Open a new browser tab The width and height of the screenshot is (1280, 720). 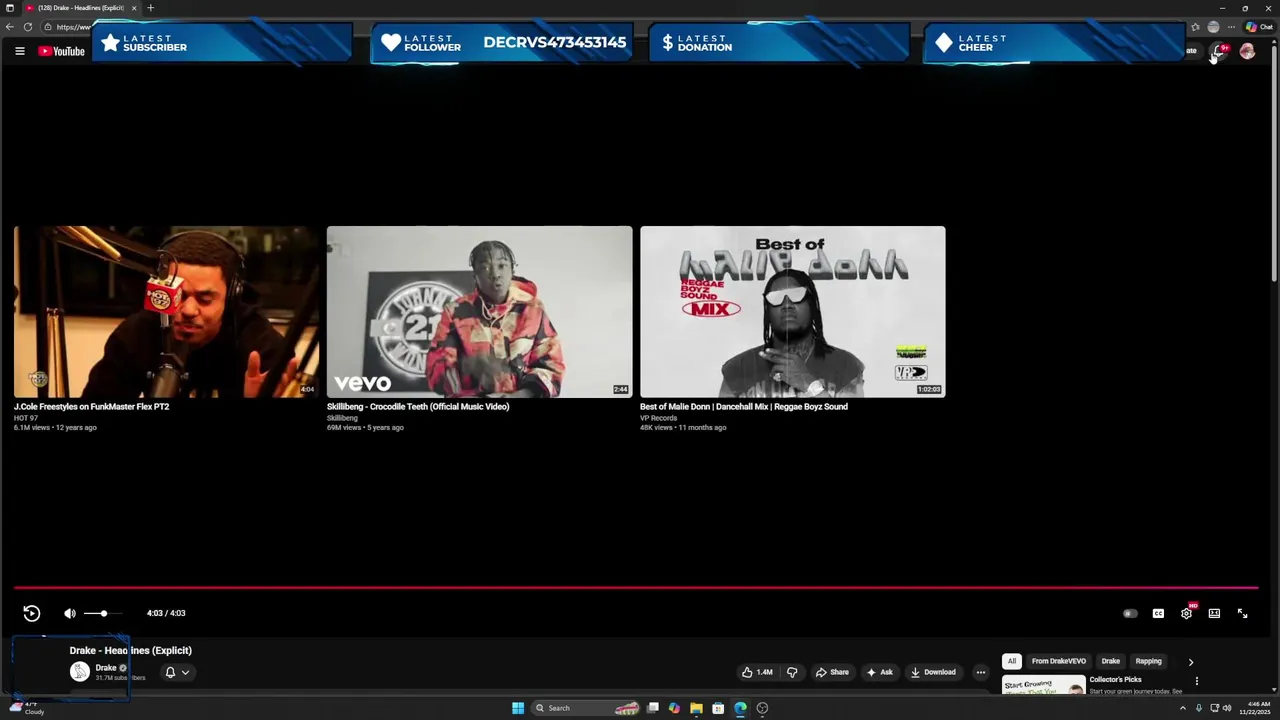tap(150, 8)
